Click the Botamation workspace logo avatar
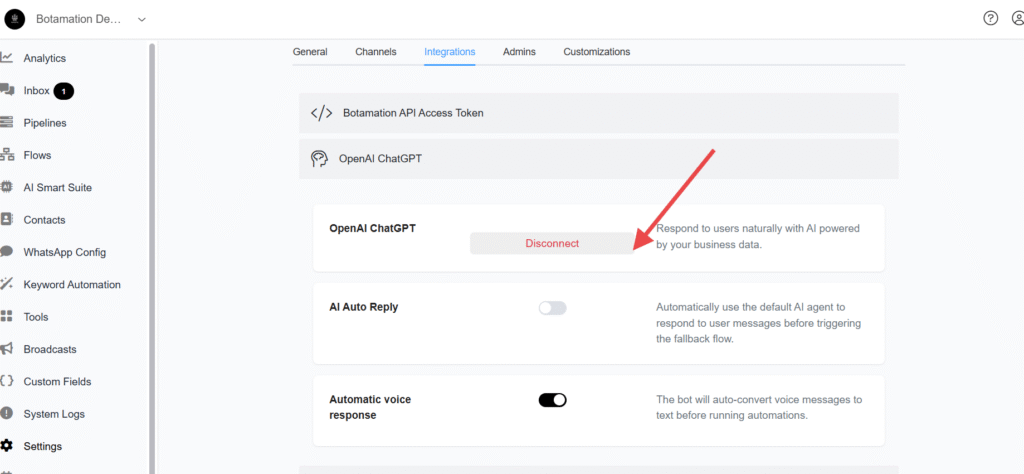Screen dimensions: 1024x474 tap(15, 20)
